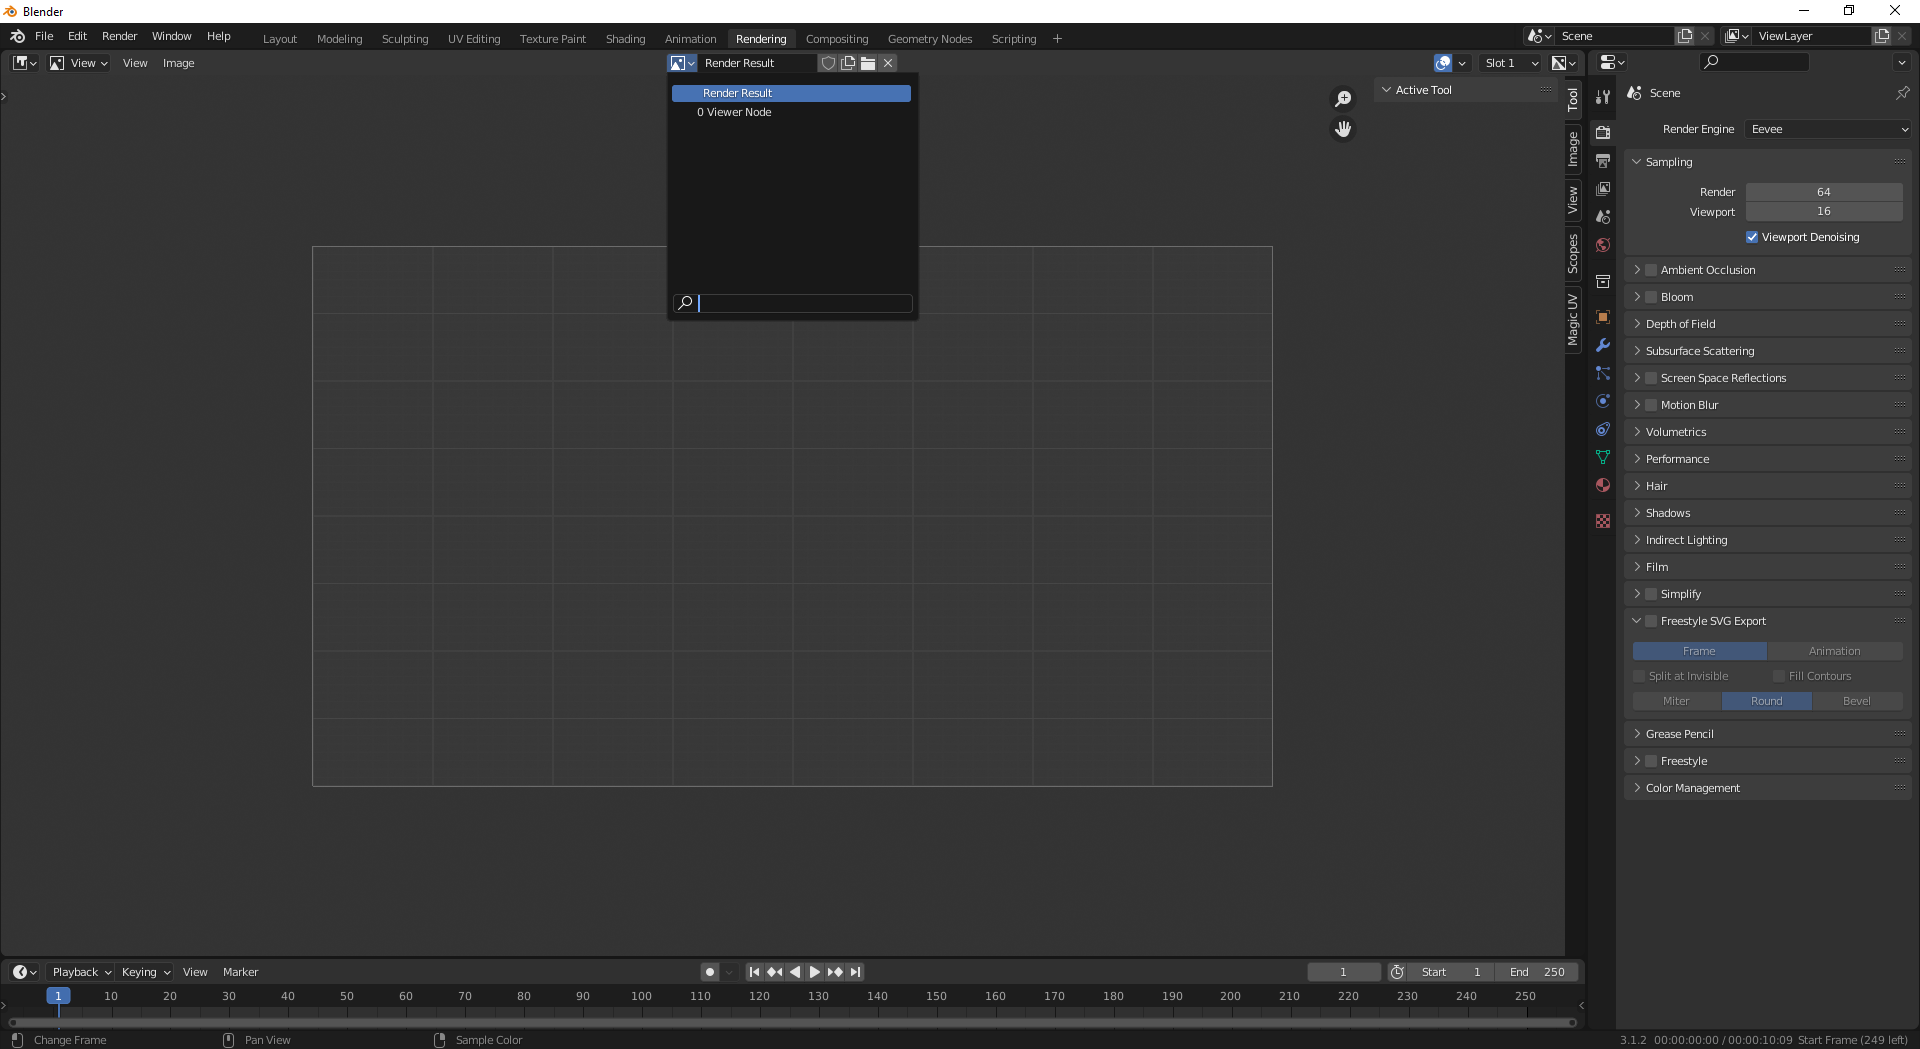Jump to timeline start frame
The height and width of the screenshot is (1049, 1920).
[754, 972]
